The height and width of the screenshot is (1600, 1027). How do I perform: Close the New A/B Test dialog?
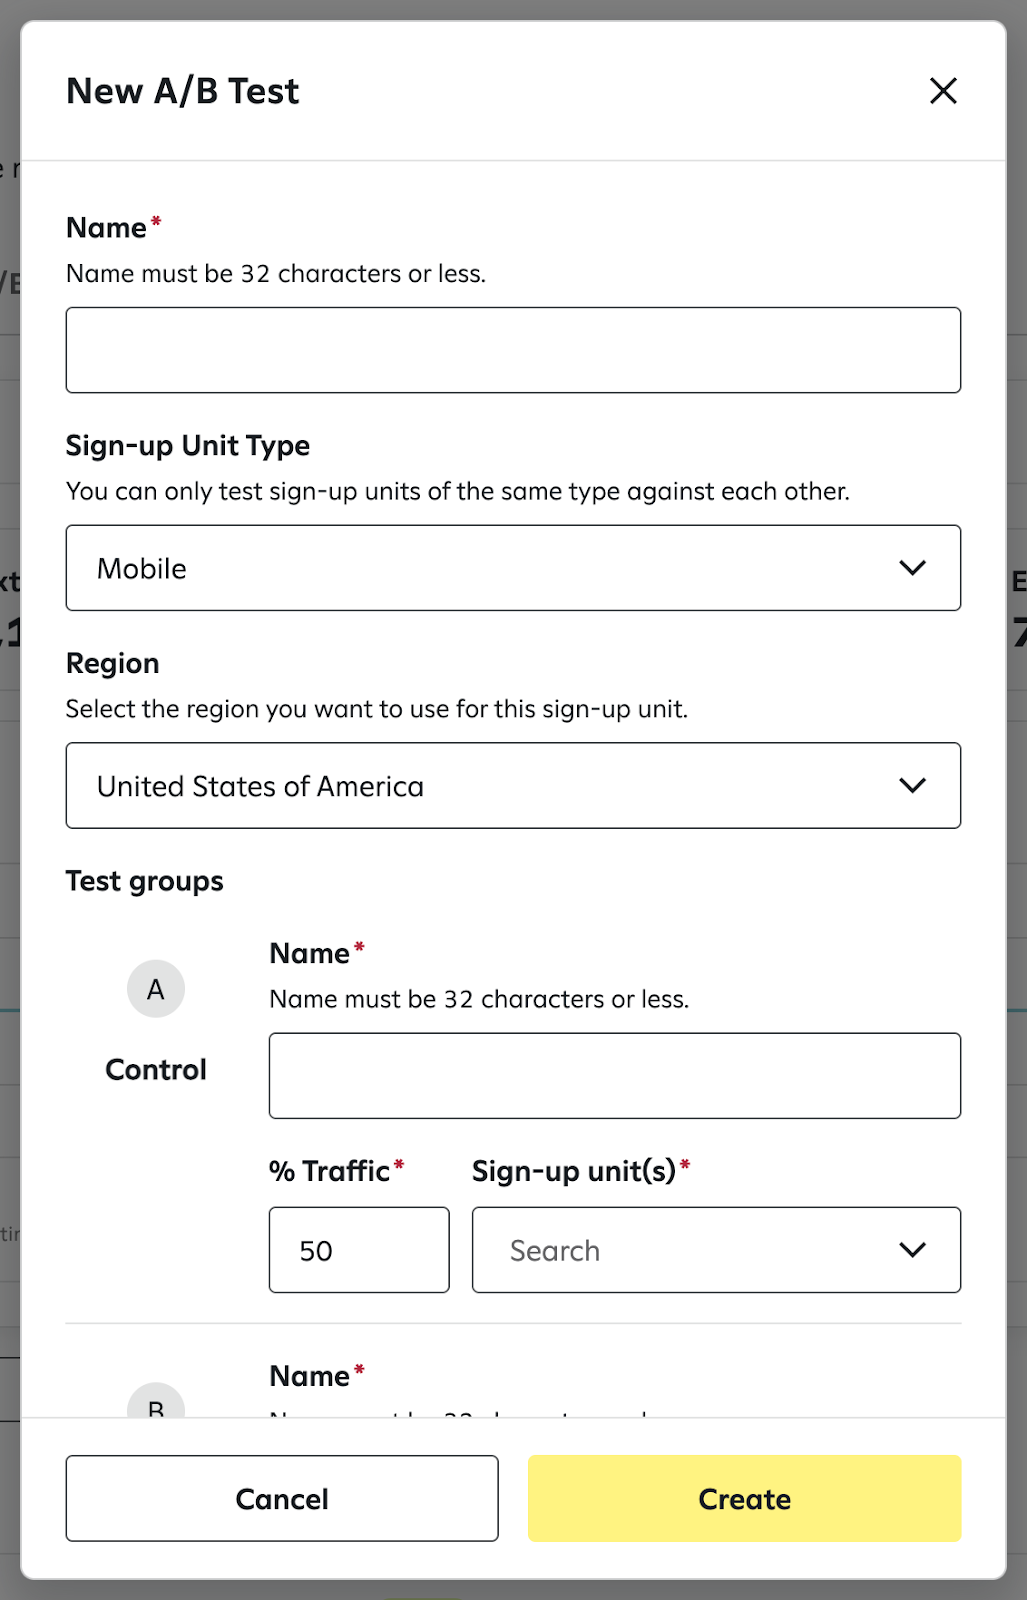coord(943,91)
